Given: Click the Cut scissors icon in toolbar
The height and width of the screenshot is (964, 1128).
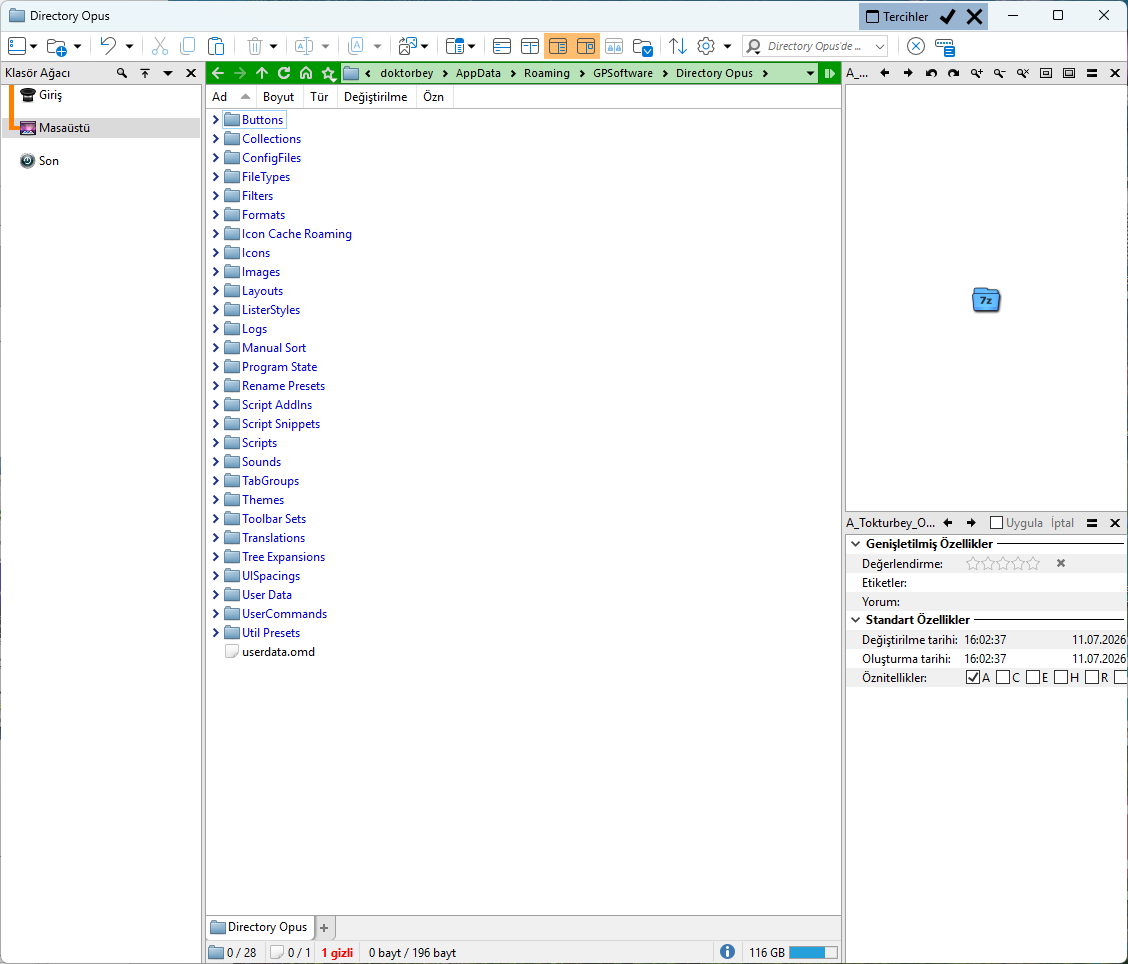Looking at the screenshot, I should click(160, 47).
